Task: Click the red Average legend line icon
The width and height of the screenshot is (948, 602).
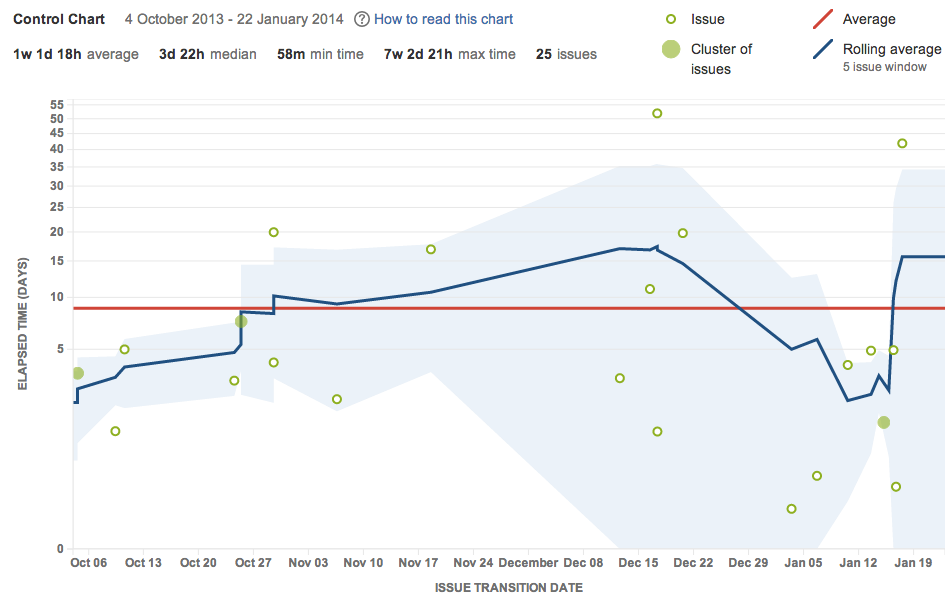Action: coord(823,19)
